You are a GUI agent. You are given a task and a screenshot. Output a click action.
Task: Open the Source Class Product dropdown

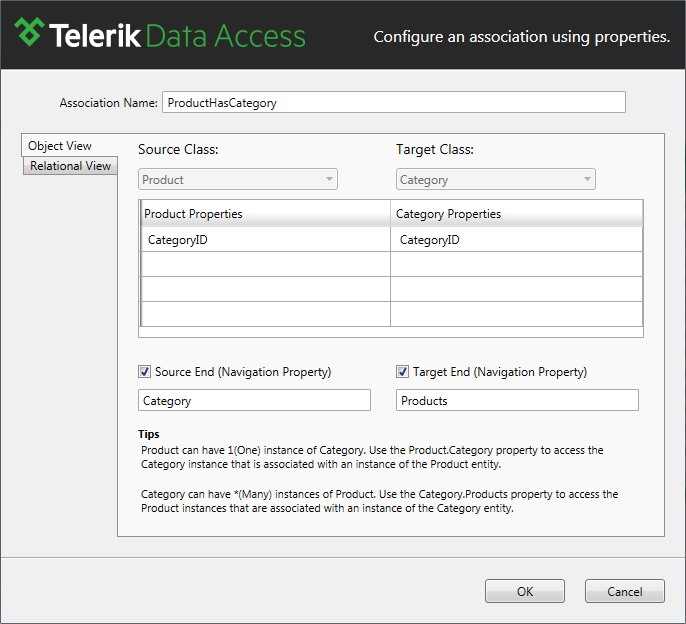tap(238, 179)
